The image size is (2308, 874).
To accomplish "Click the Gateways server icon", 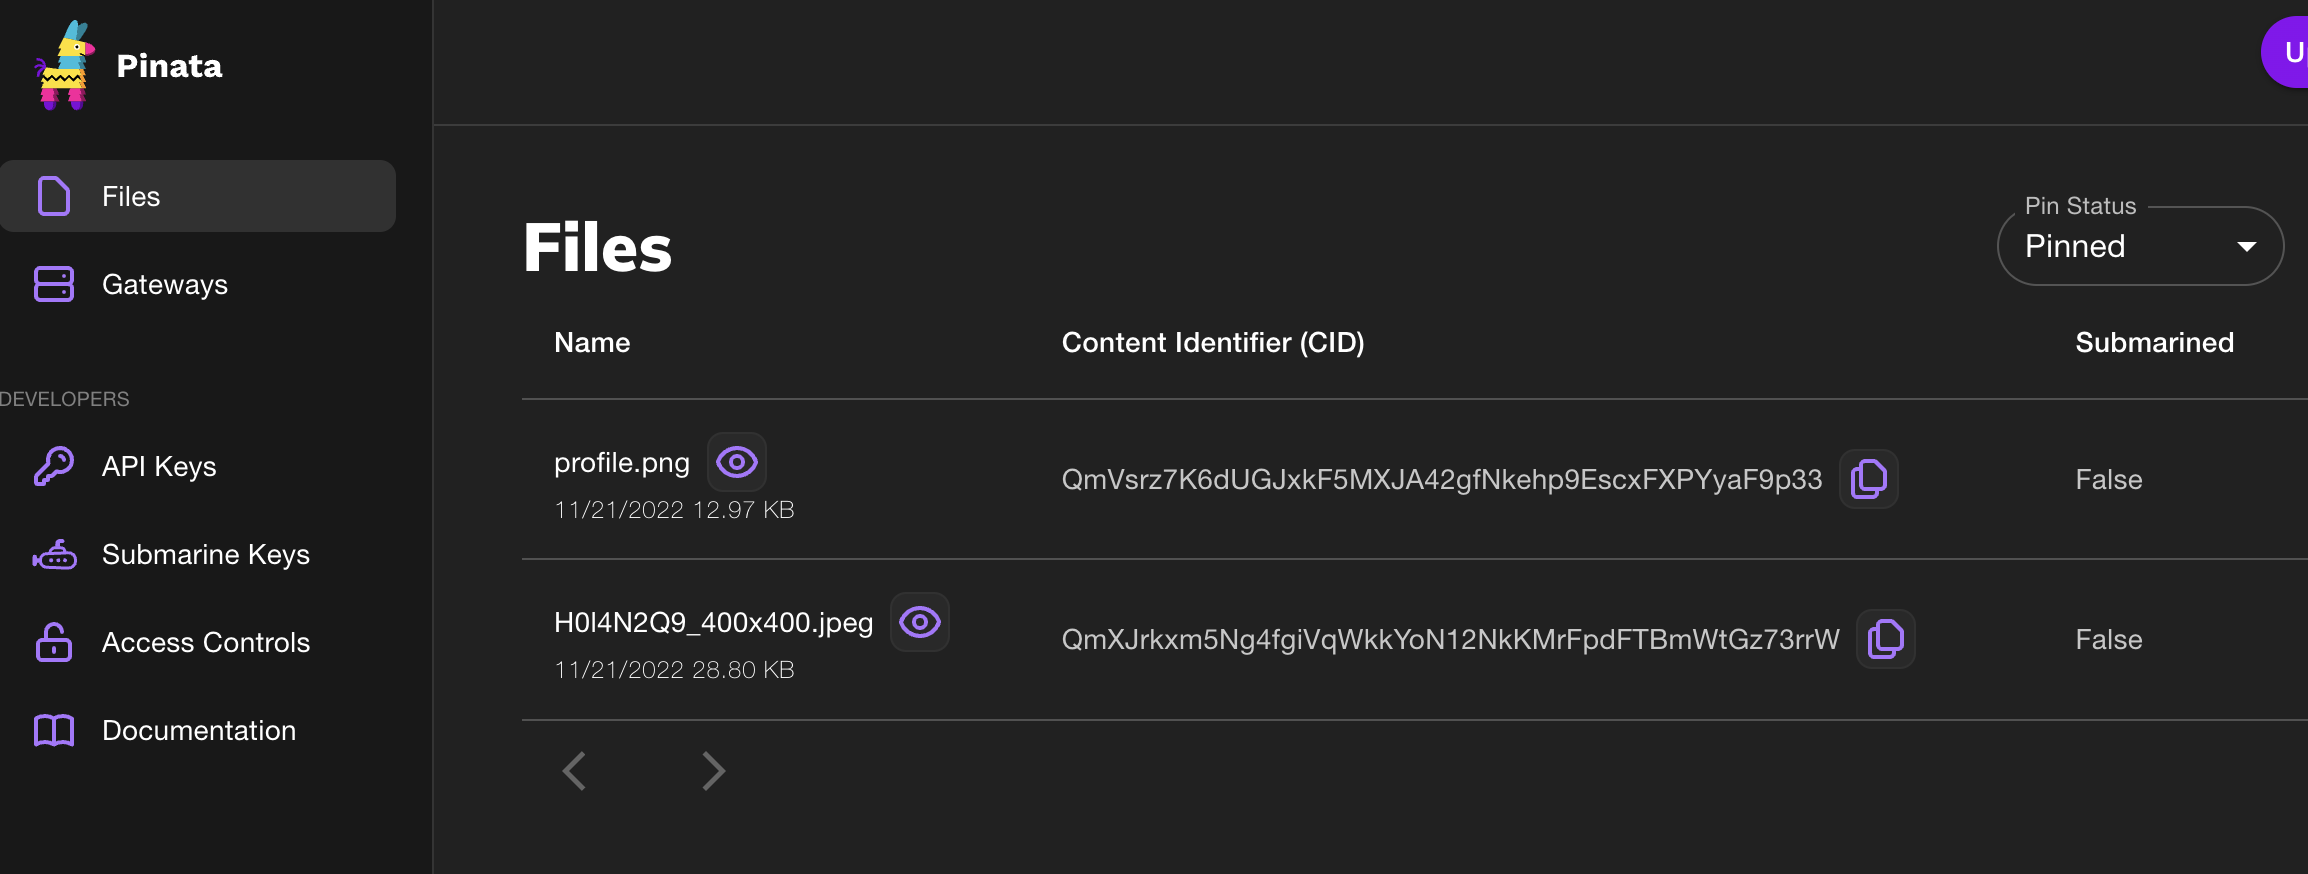I will tap(54, 284).
